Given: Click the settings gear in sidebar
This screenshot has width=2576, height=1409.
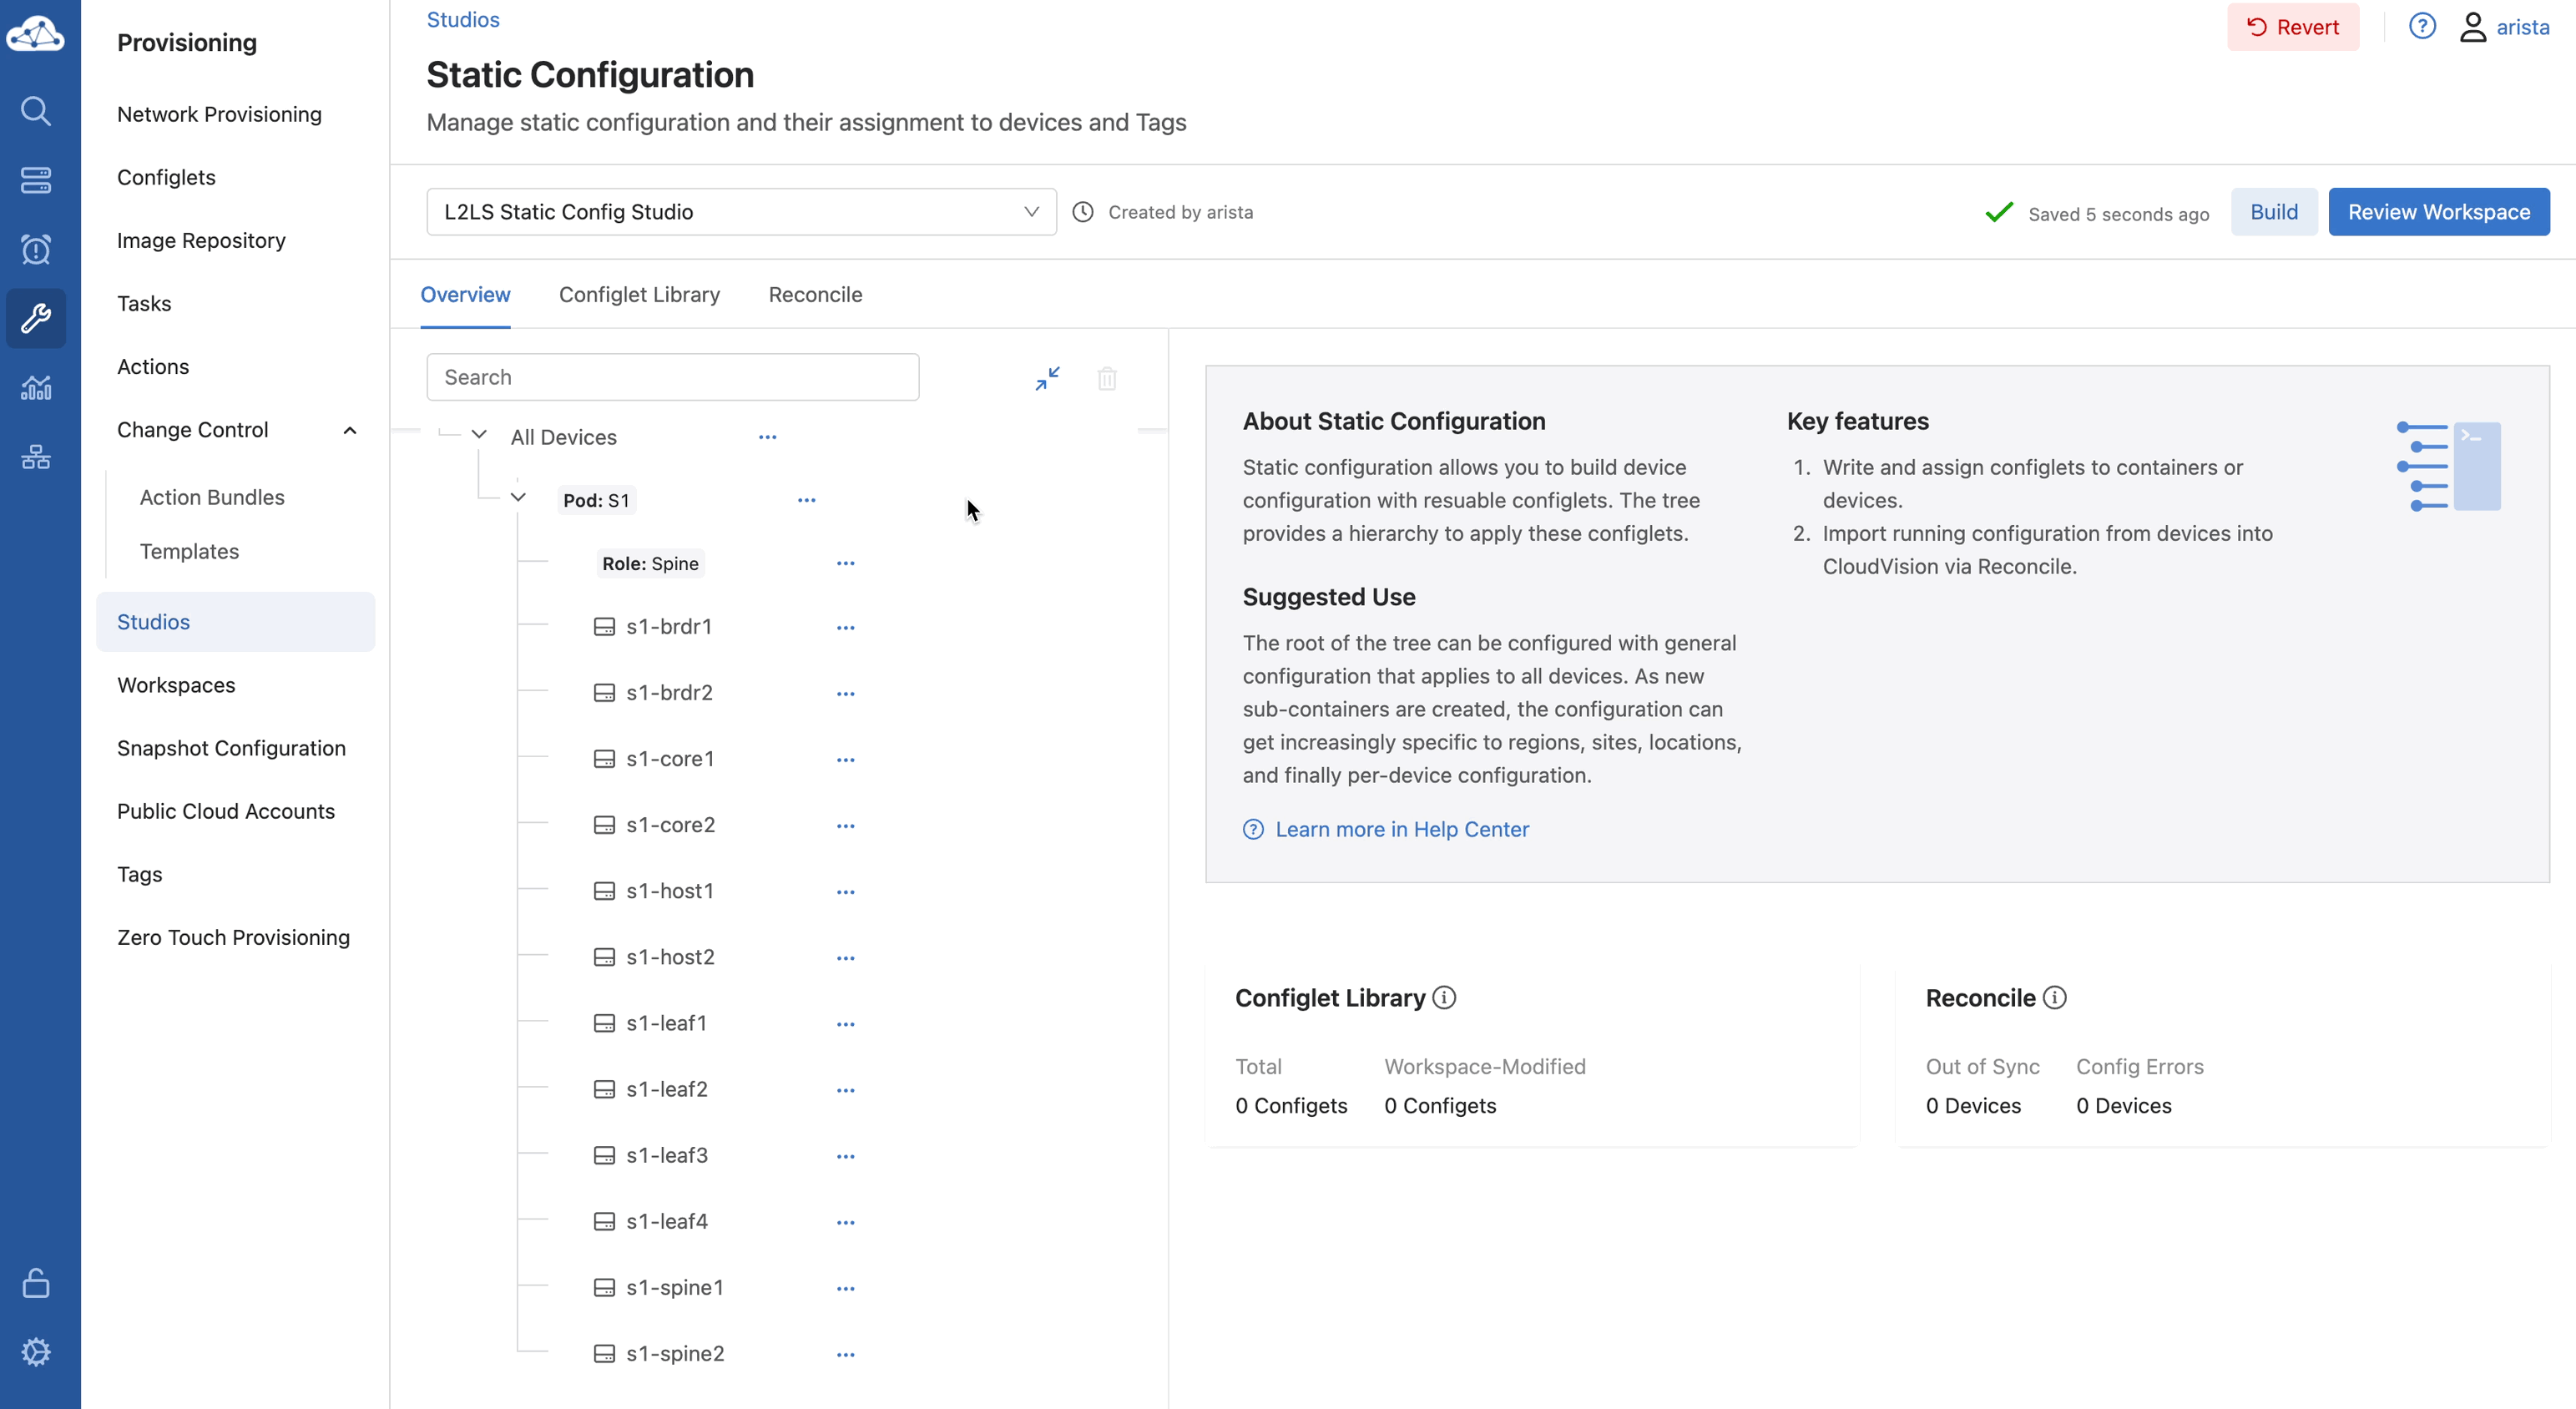Looking at the screenshot, I should 36,1352.
